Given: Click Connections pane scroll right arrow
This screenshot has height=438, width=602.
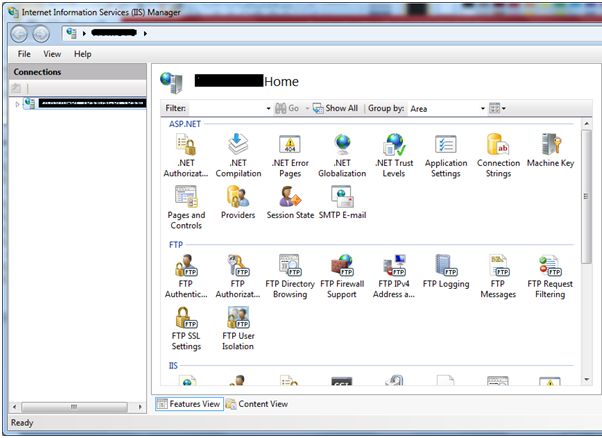Looking at the screenshot, I should 140,407.
